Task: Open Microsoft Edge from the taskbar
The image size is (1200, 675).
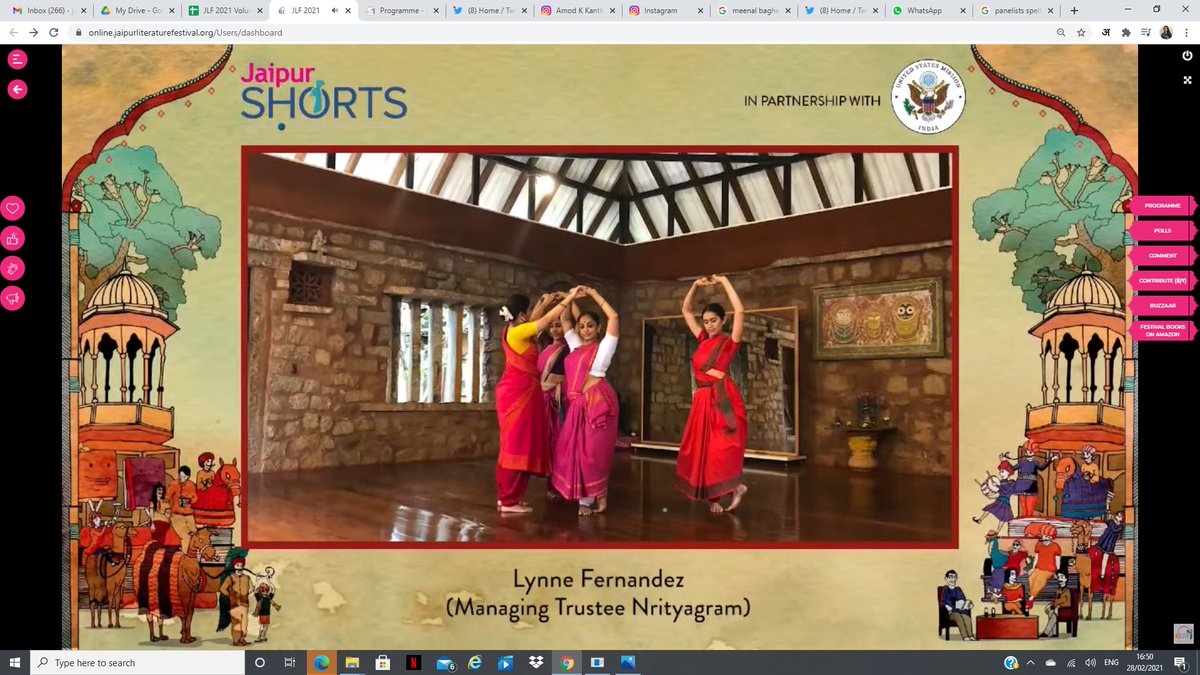Action: (x=321, y=662)
